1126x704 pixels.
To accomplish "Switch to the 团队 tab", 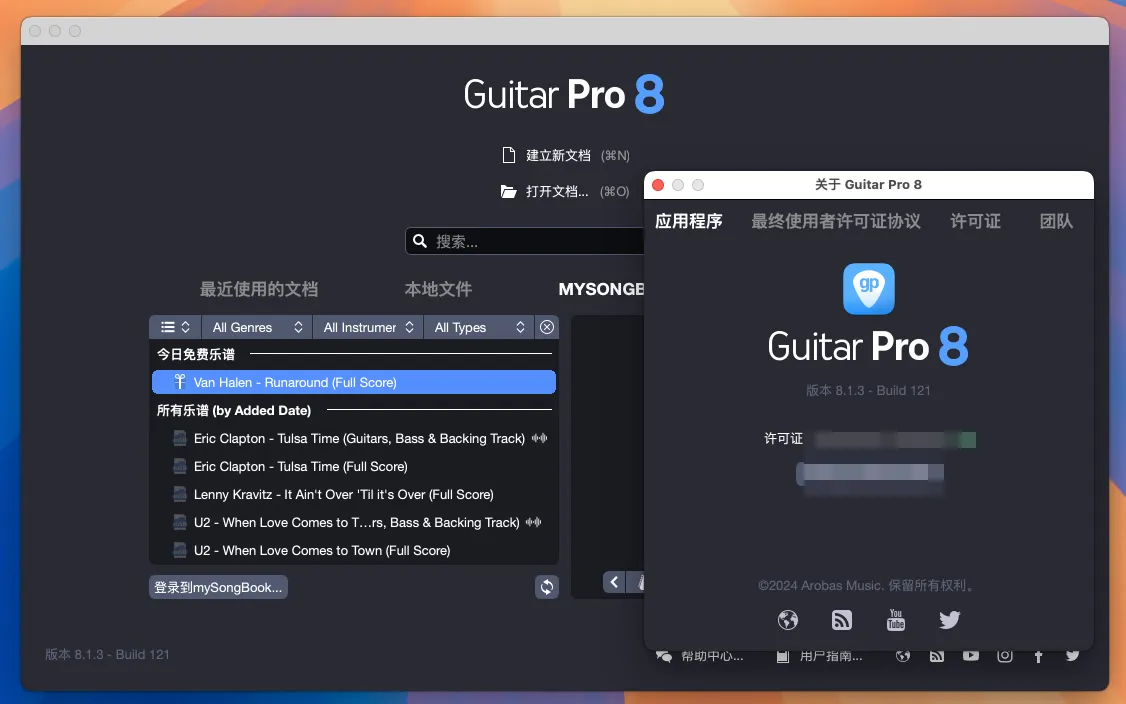I will click(x=1056, y=221).
